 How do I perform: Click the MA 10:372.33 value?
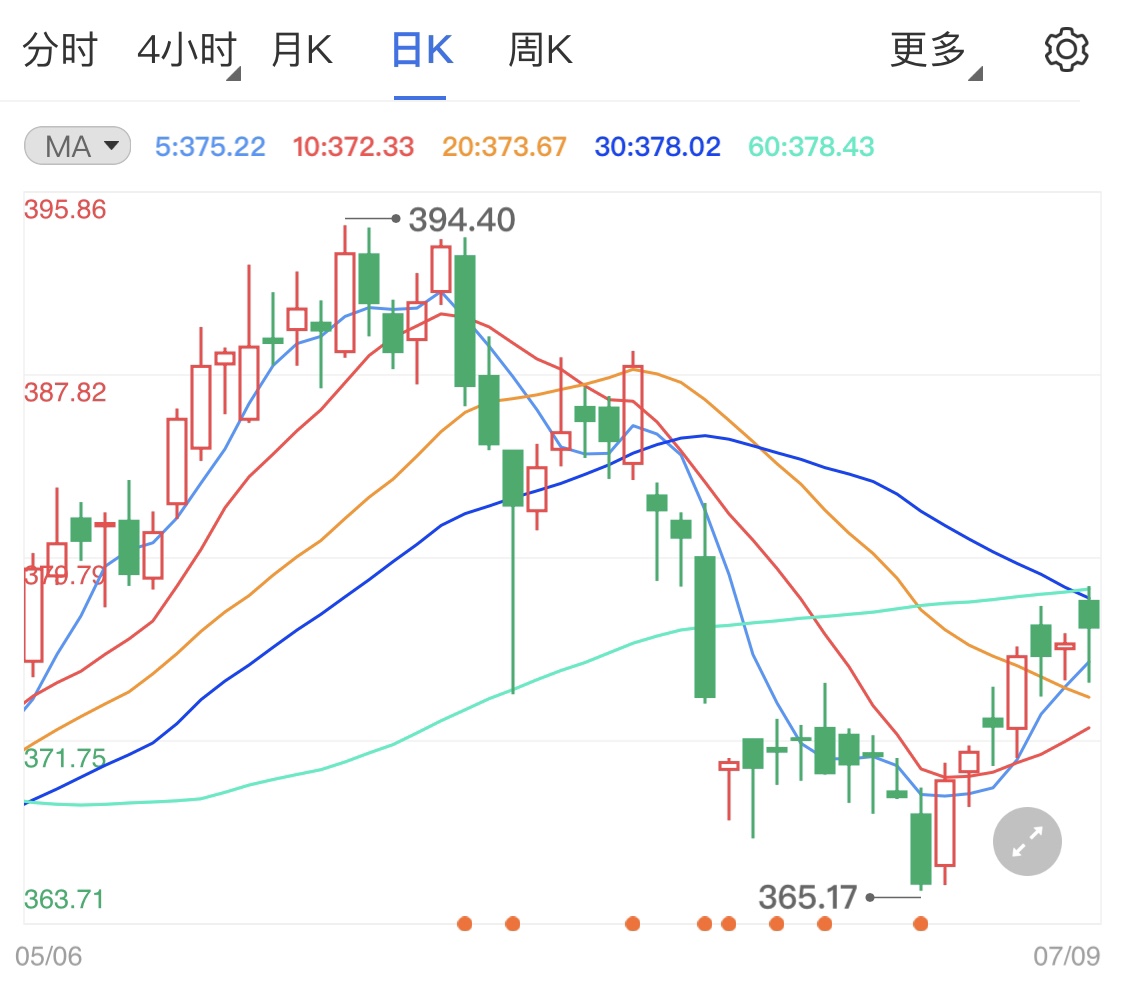pos(353,146)
